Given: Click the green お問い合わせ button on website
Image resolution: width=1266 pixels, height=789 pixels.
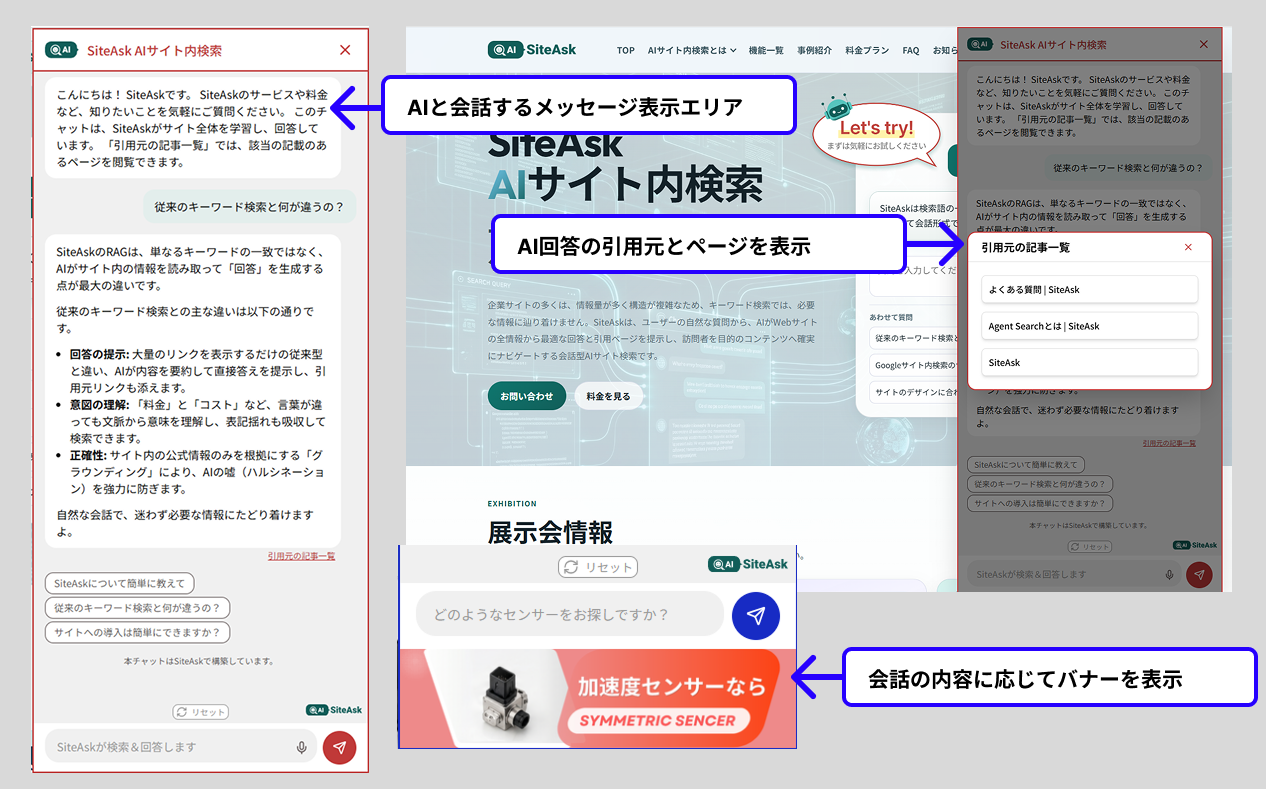Looking at the screenshot, I should [527, 396].
